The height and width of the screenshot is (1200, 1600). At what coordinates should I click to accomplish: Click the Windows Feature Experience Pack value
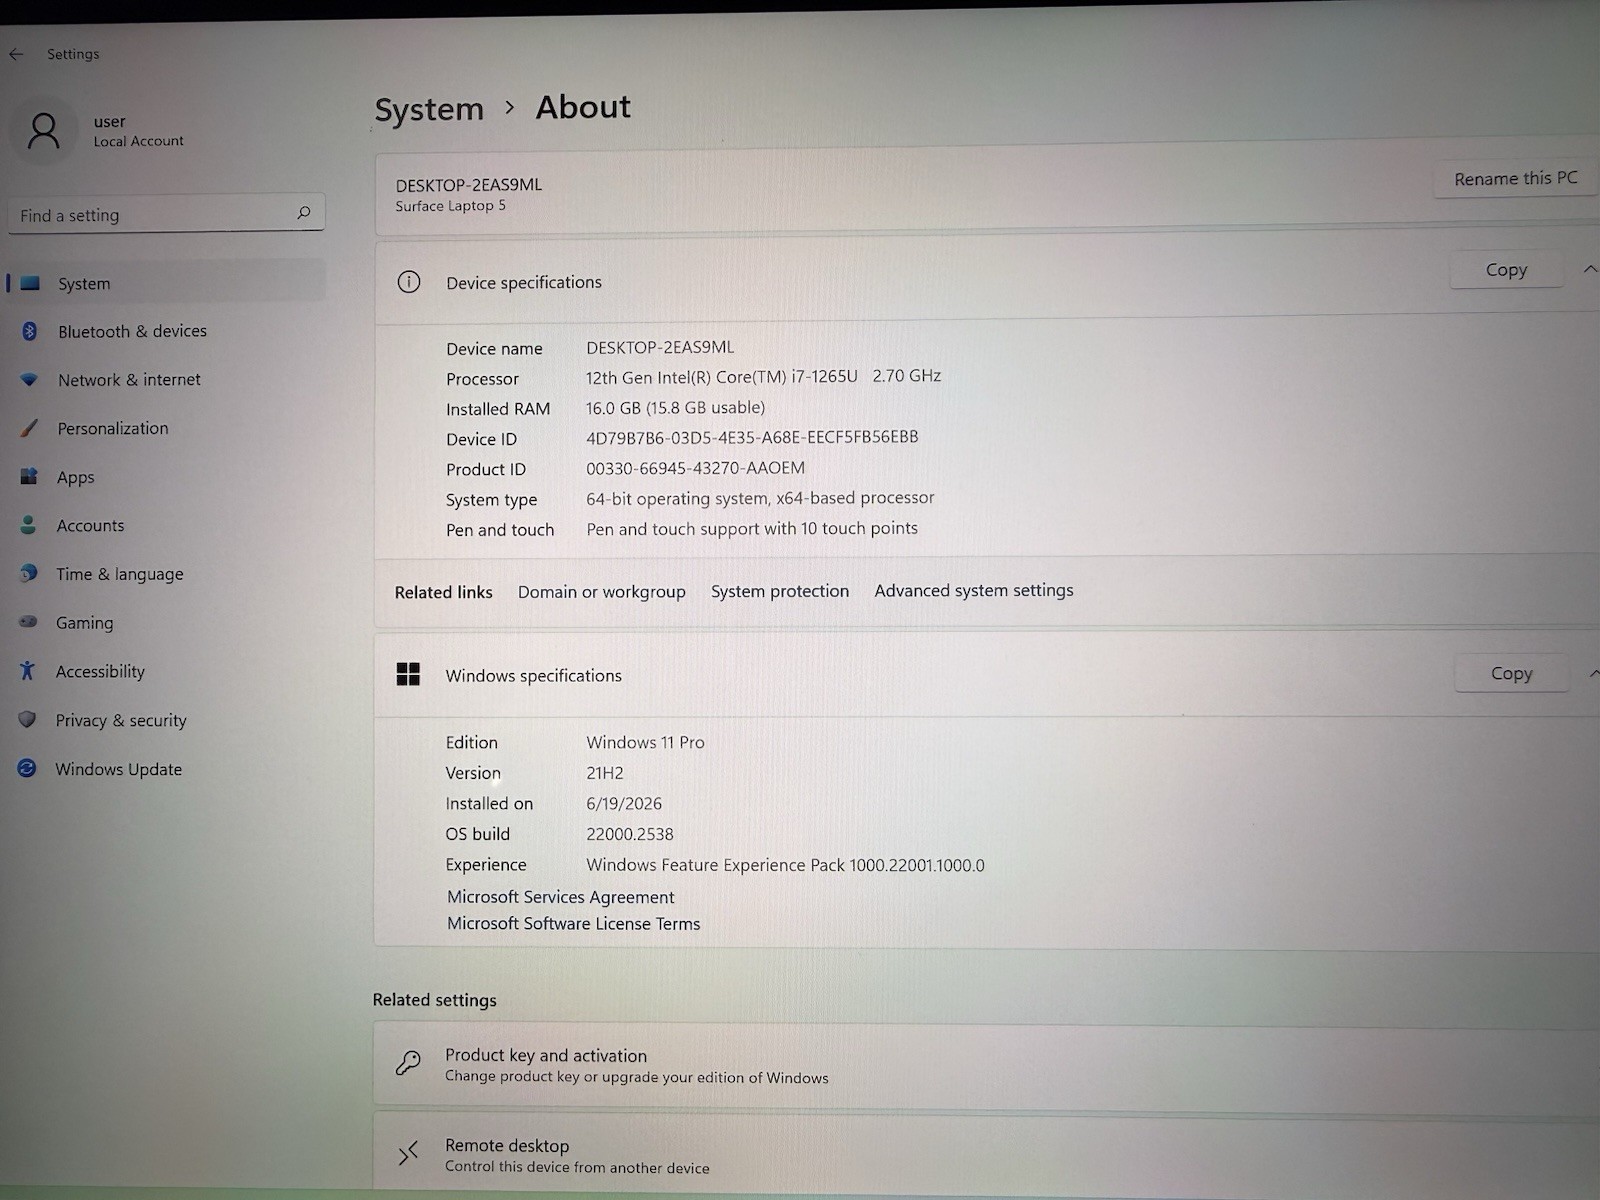785,865
